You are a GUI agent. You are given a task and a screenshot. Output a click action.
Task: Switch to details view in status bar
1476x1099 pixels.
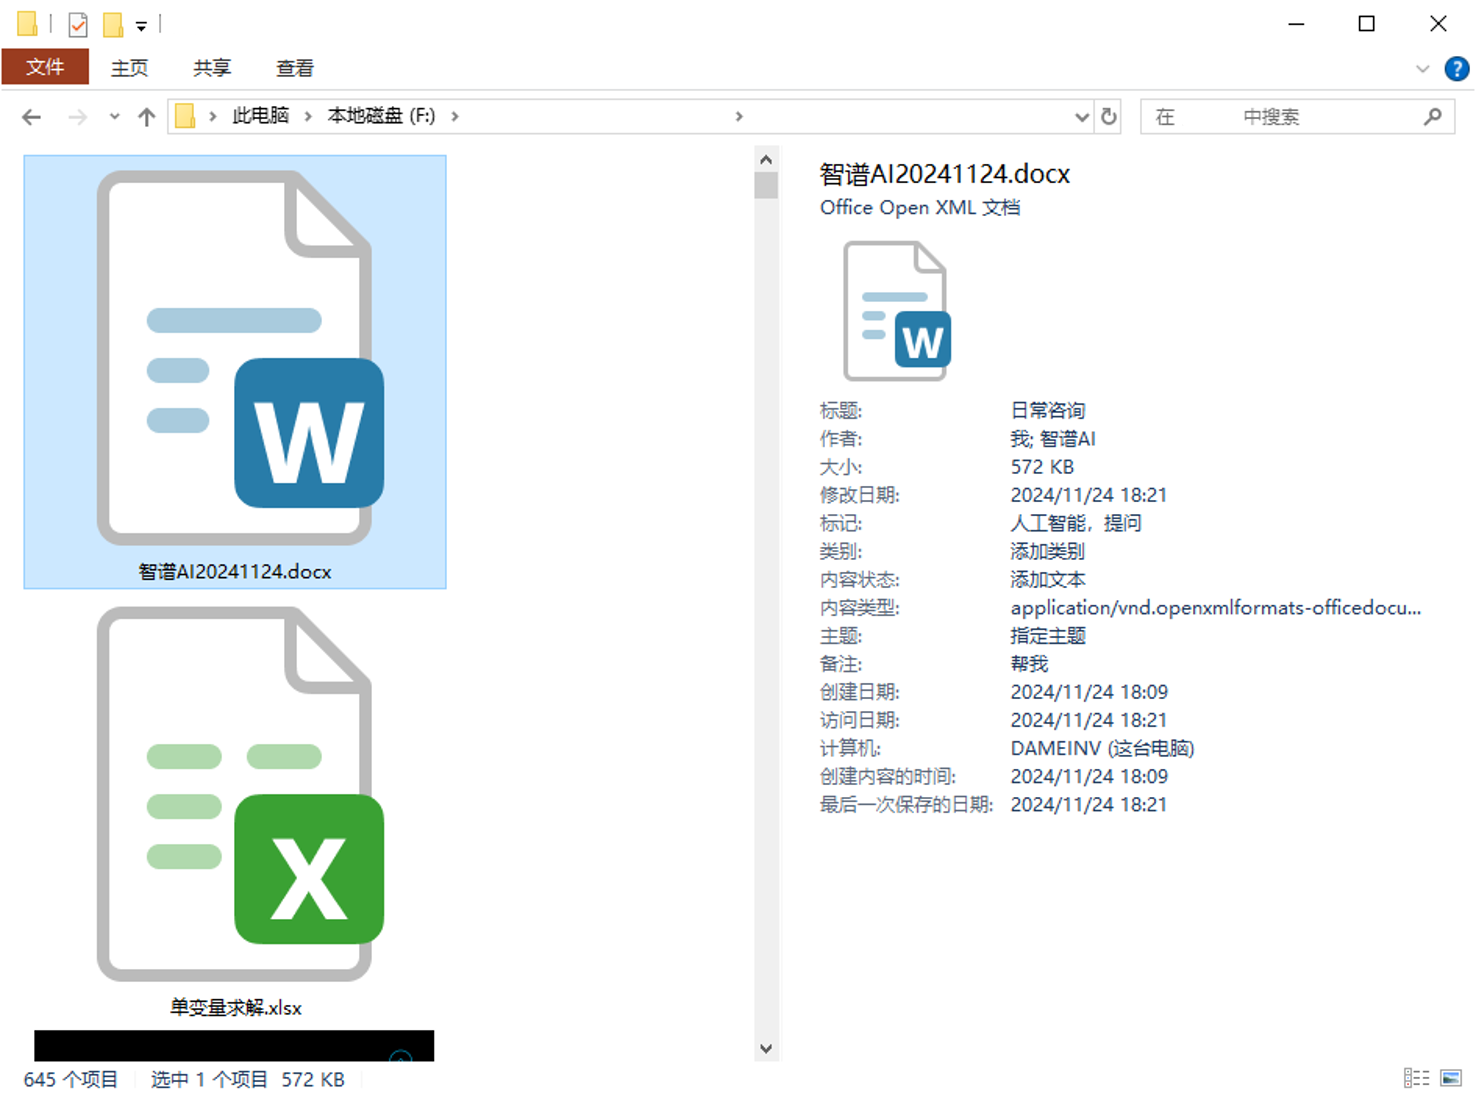pos(1416,1078)
